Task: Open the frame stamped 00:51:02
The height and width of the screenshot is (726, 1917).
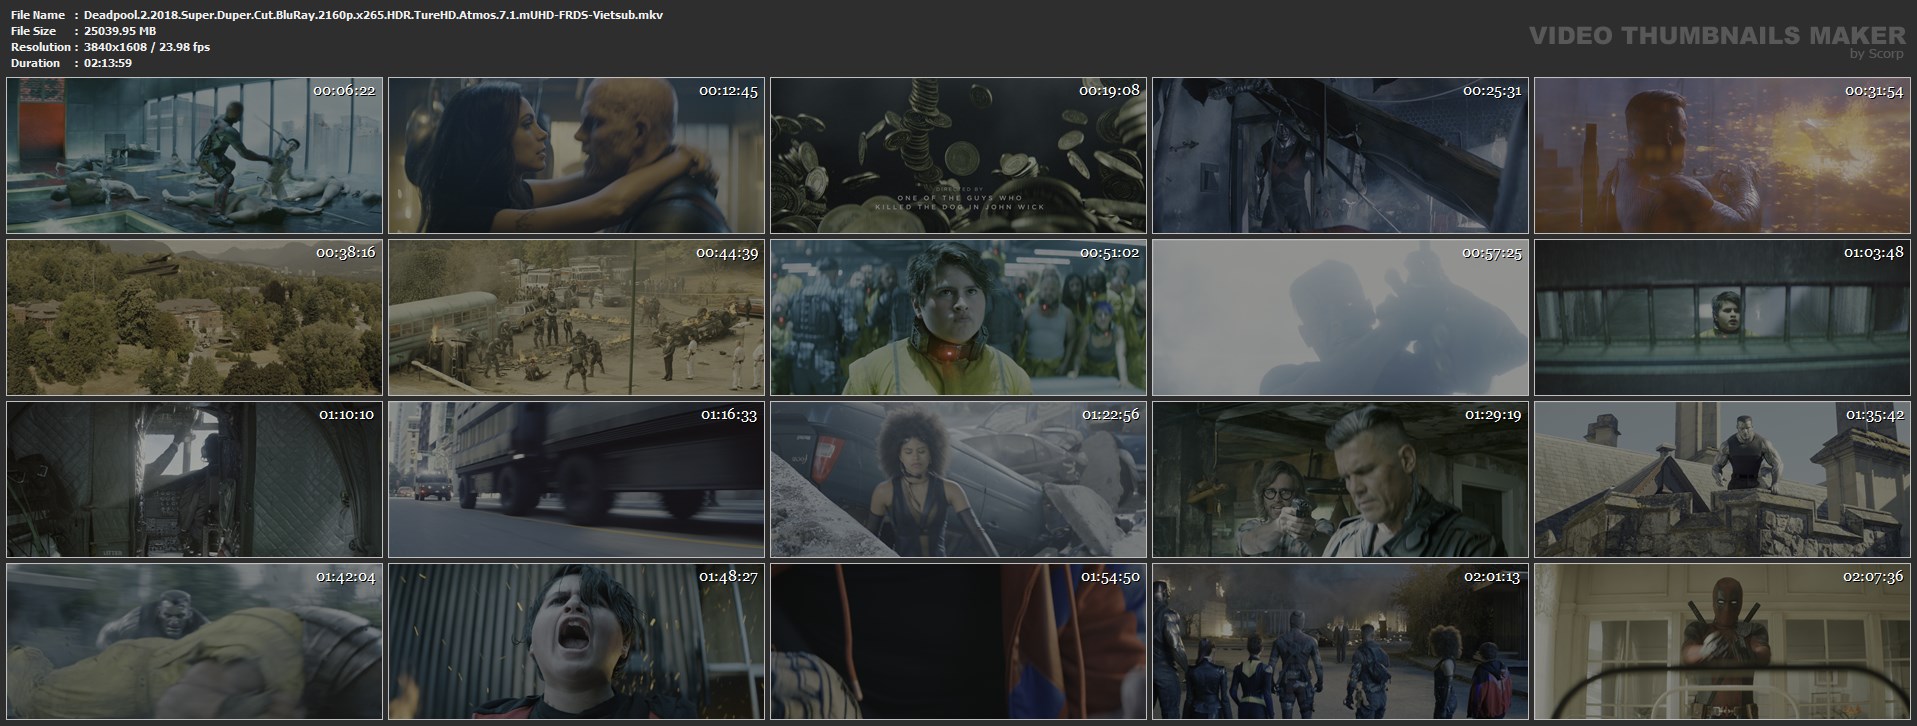Action: click(958, 318)
